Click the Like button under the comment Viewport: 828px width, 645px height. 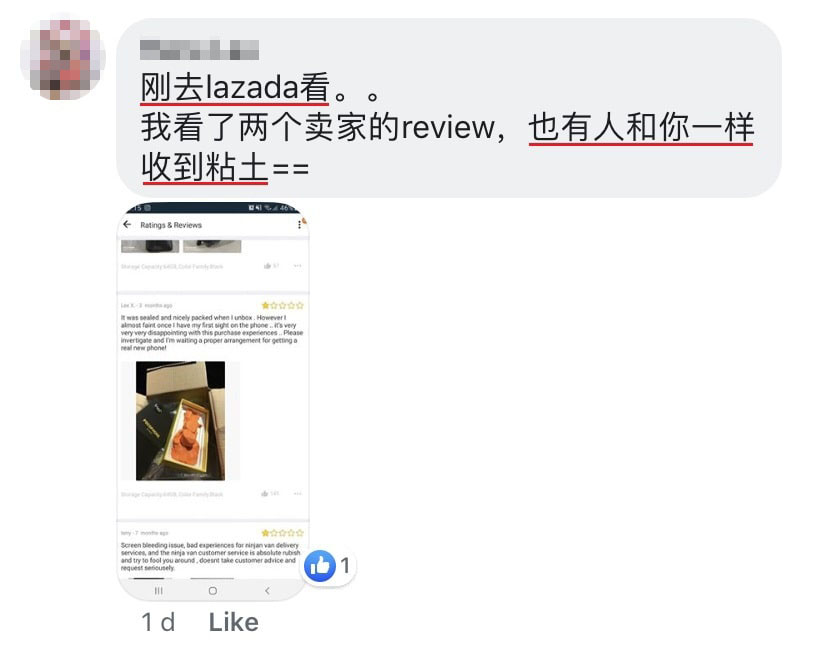(233, 622)
